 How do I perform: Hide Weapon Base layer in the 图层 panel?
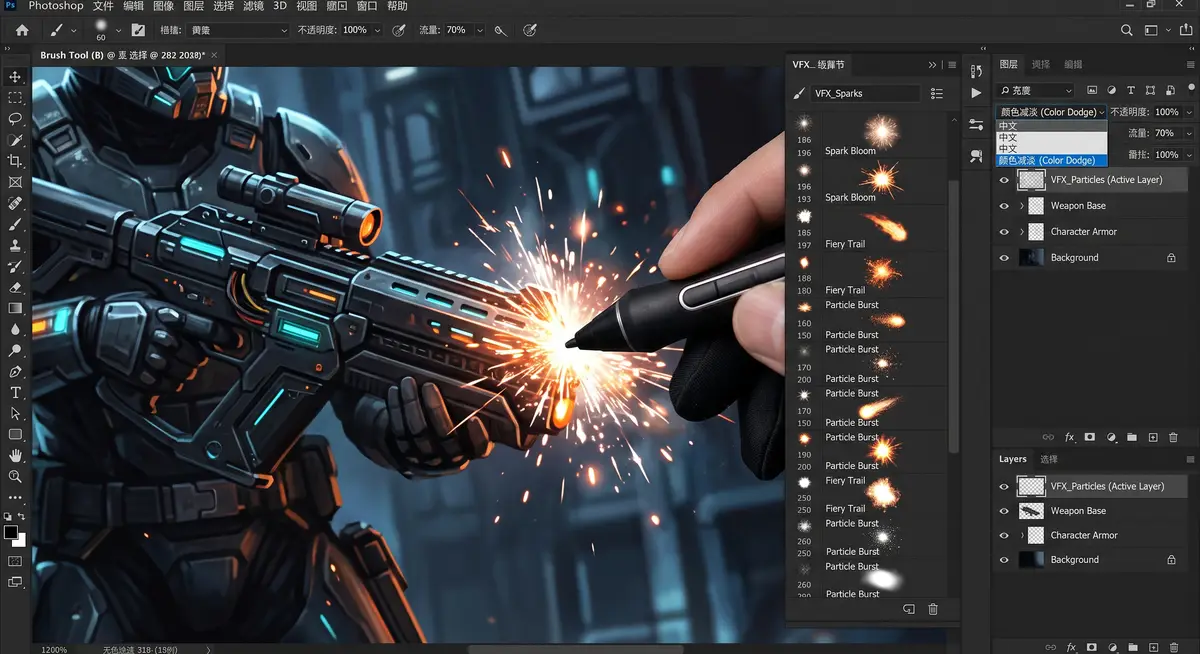1004,206
